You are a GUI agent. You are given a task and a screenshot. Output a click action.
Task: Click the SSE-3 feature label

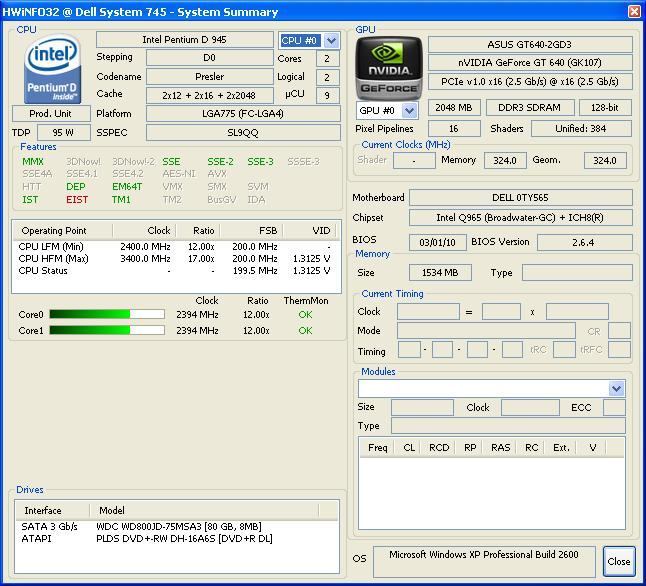[x=260, y=162]
